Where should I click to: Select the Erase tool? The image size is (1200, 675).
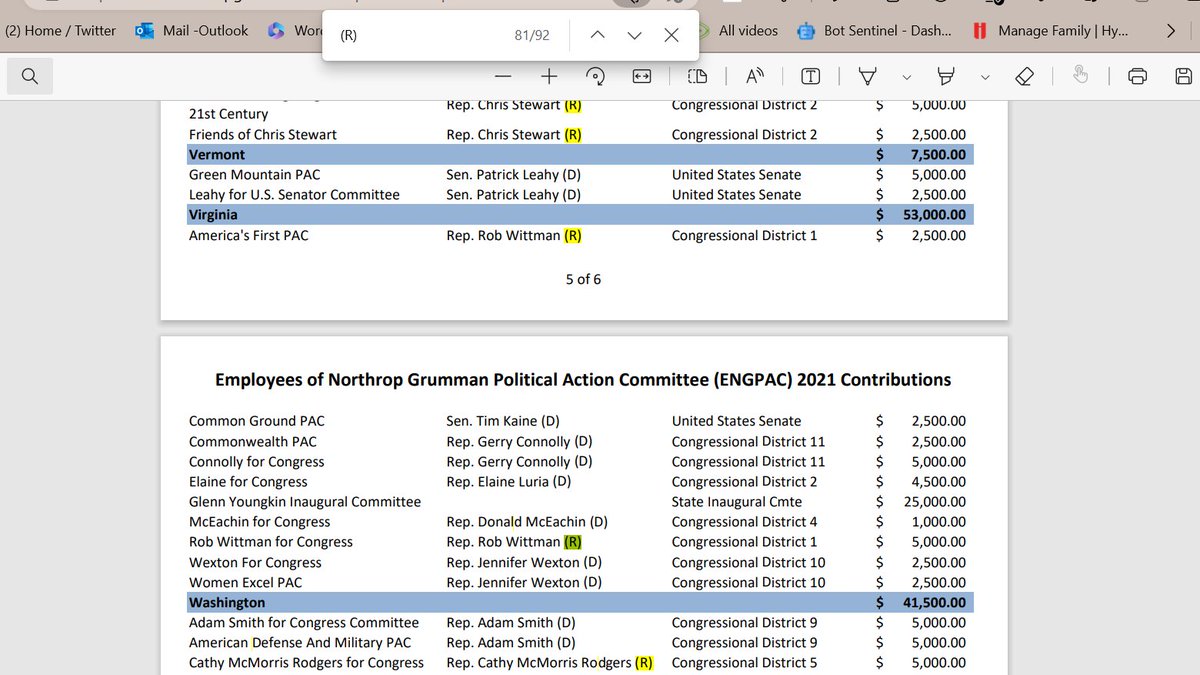tap(1024, 76)
